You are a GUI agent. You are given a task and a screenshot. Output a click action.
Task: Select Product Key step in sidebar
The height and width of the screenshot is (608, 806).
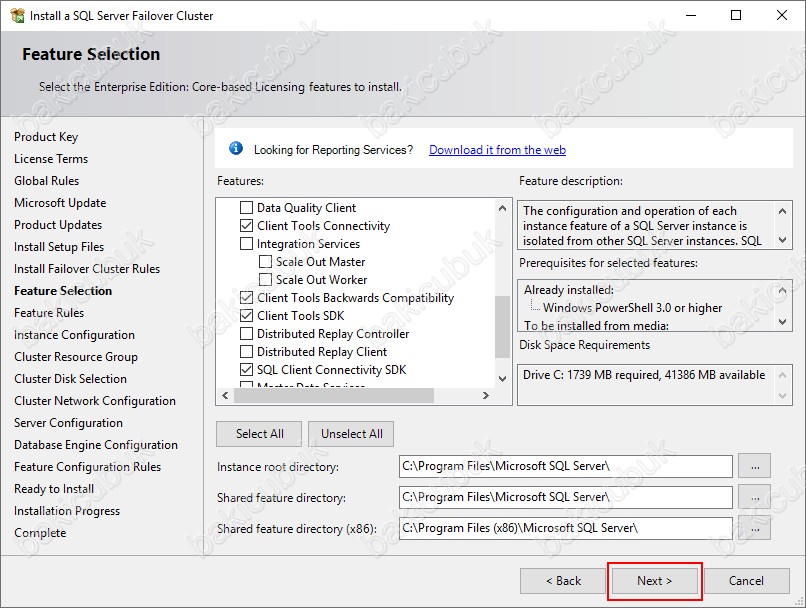[x=46, y=137]
